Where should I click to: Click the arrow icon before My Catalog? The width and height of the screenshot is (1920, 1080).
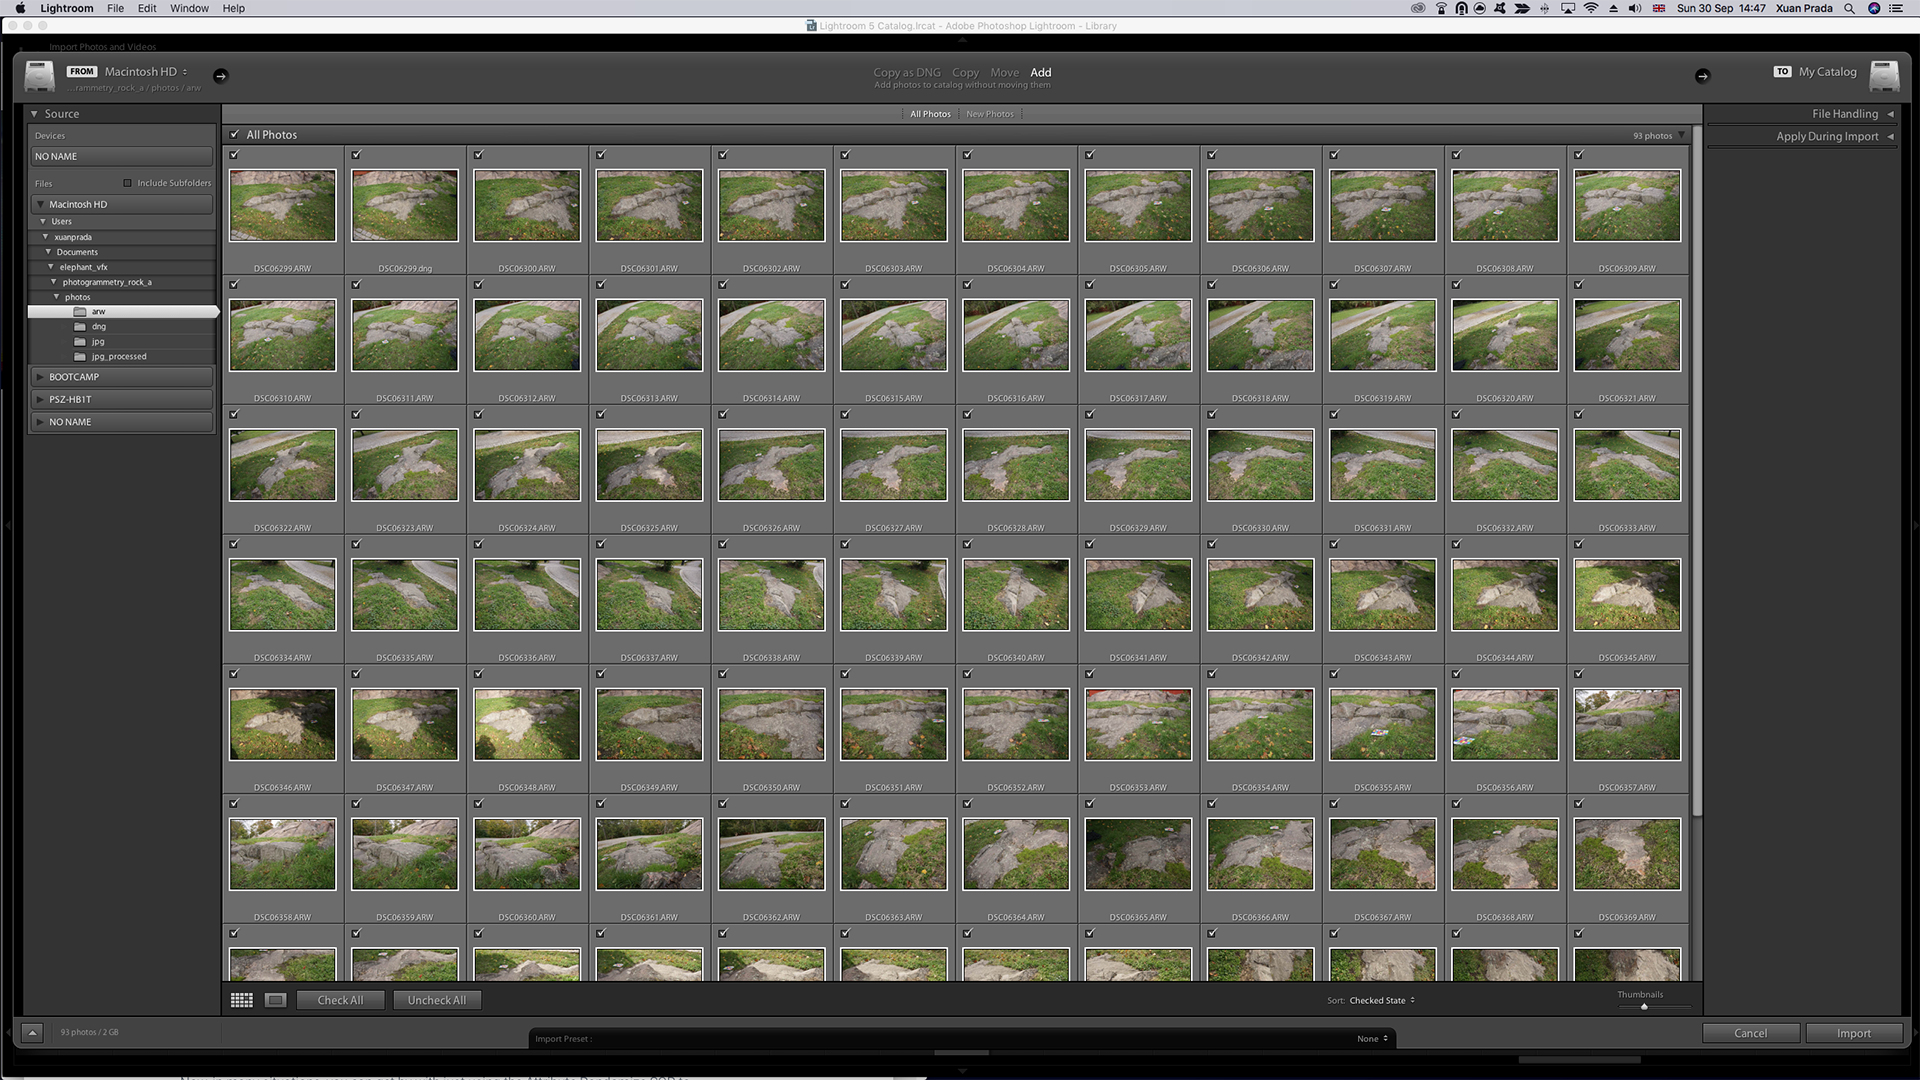click(1702, 76)
